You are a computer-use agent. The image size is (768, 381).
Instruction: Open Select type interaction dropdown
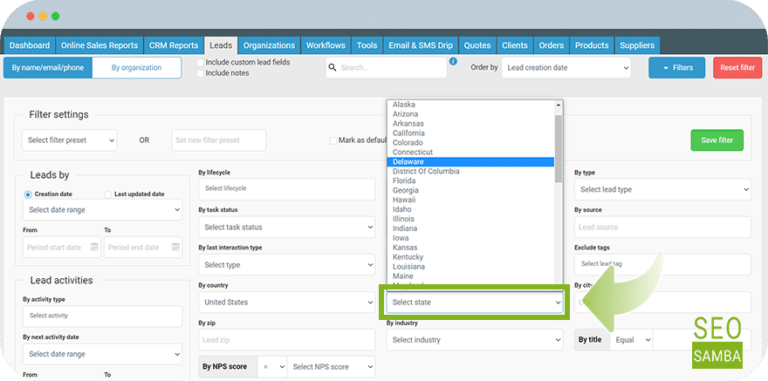pyautogui.click(x=287, y=265)
